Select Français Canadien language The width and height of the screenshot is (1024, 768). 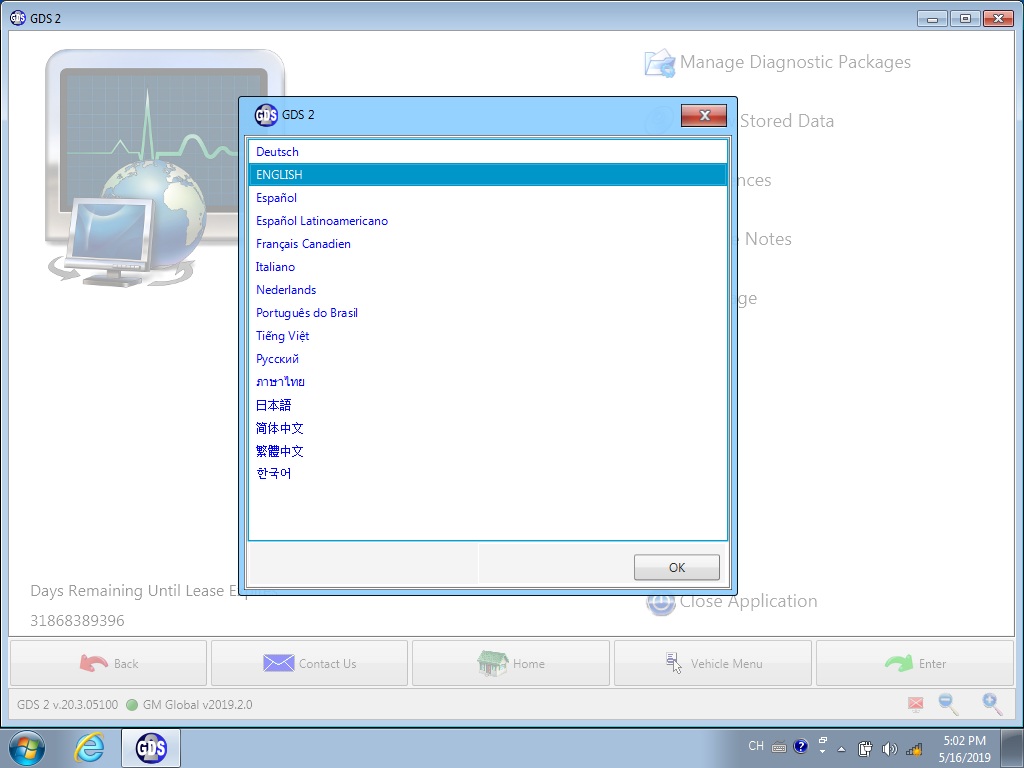pyautogui.click(x=488, y=244)
